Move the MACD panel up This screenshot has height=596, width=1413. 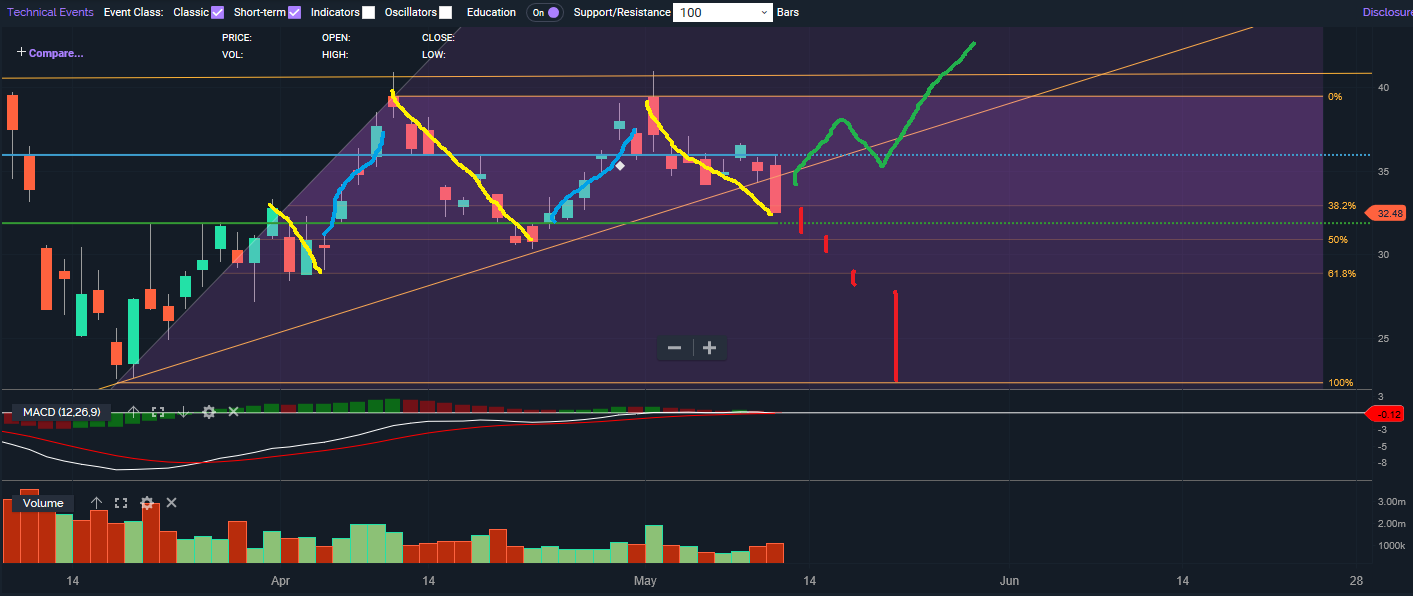(133, 412)
